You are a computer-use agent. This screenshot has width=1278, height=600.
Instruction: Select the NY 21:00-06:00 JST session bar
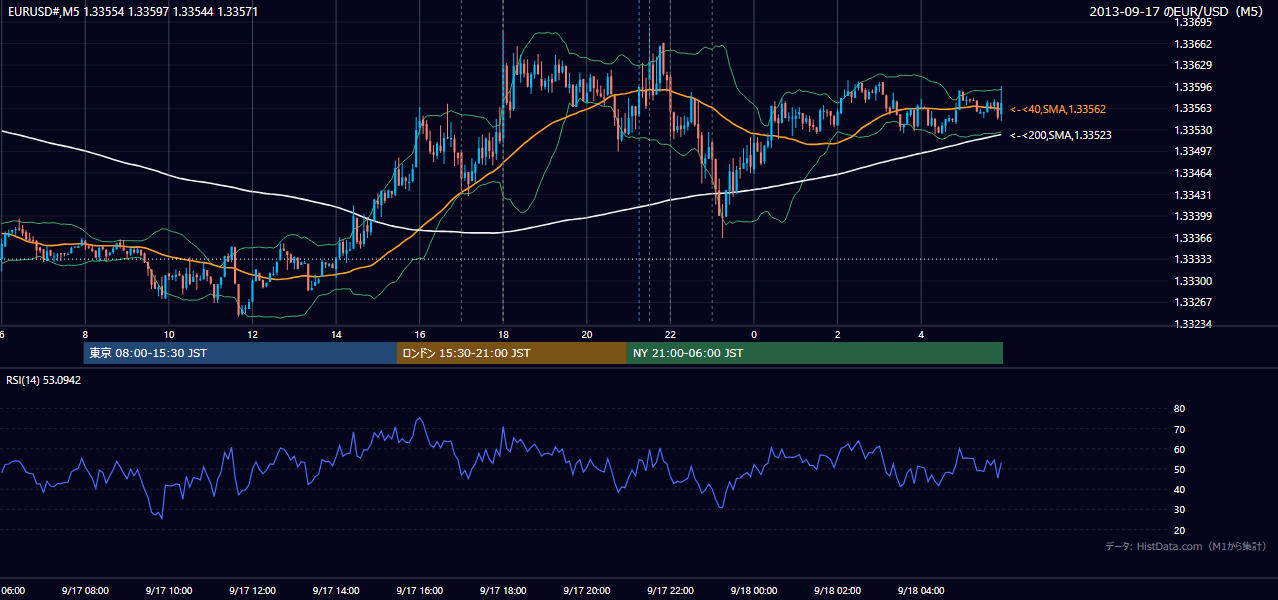(x=815, y=353)
